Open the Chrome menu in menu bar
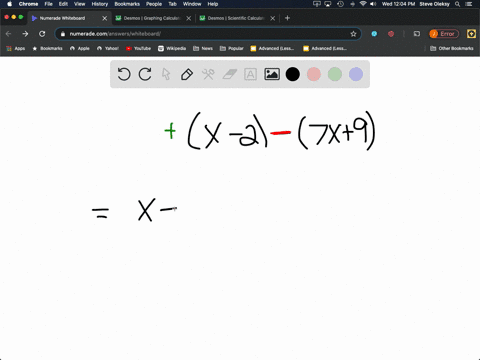480x360 pixels. pos(28,4)
